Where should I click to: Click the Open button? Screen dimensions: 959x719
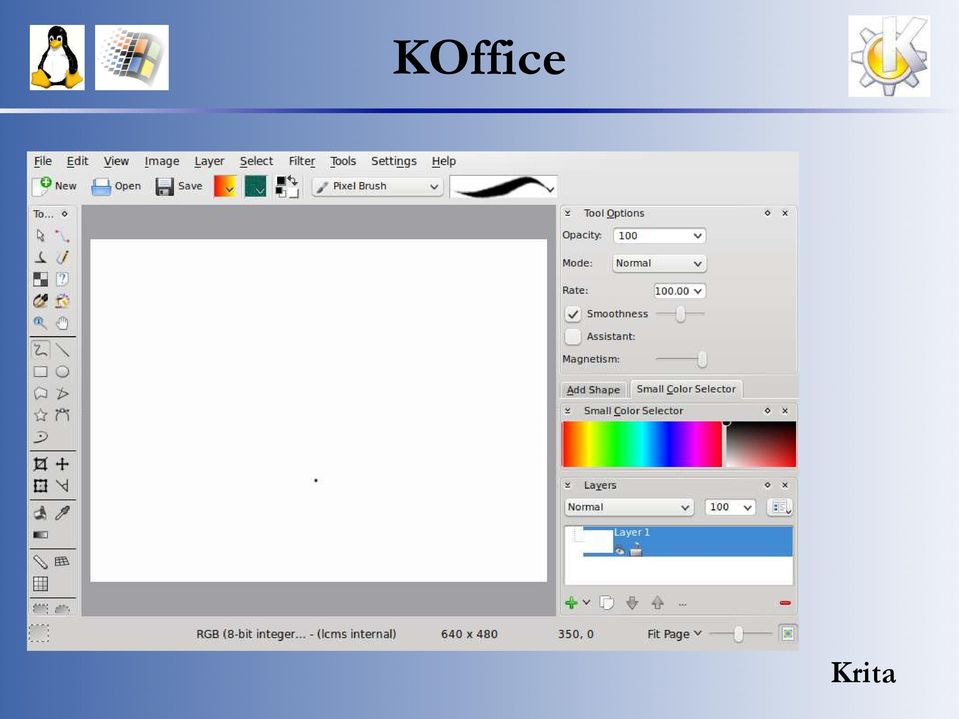(116, 186)
